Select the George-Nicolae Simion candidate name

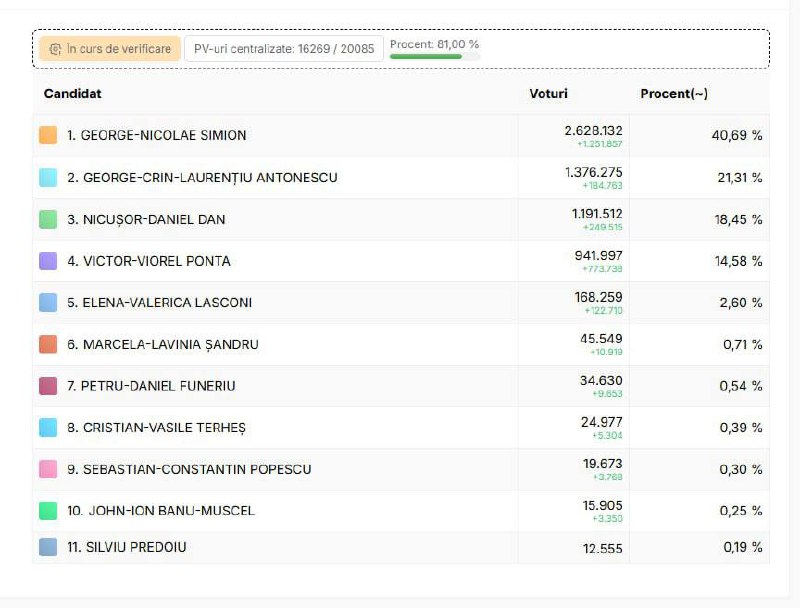[156, 135]
